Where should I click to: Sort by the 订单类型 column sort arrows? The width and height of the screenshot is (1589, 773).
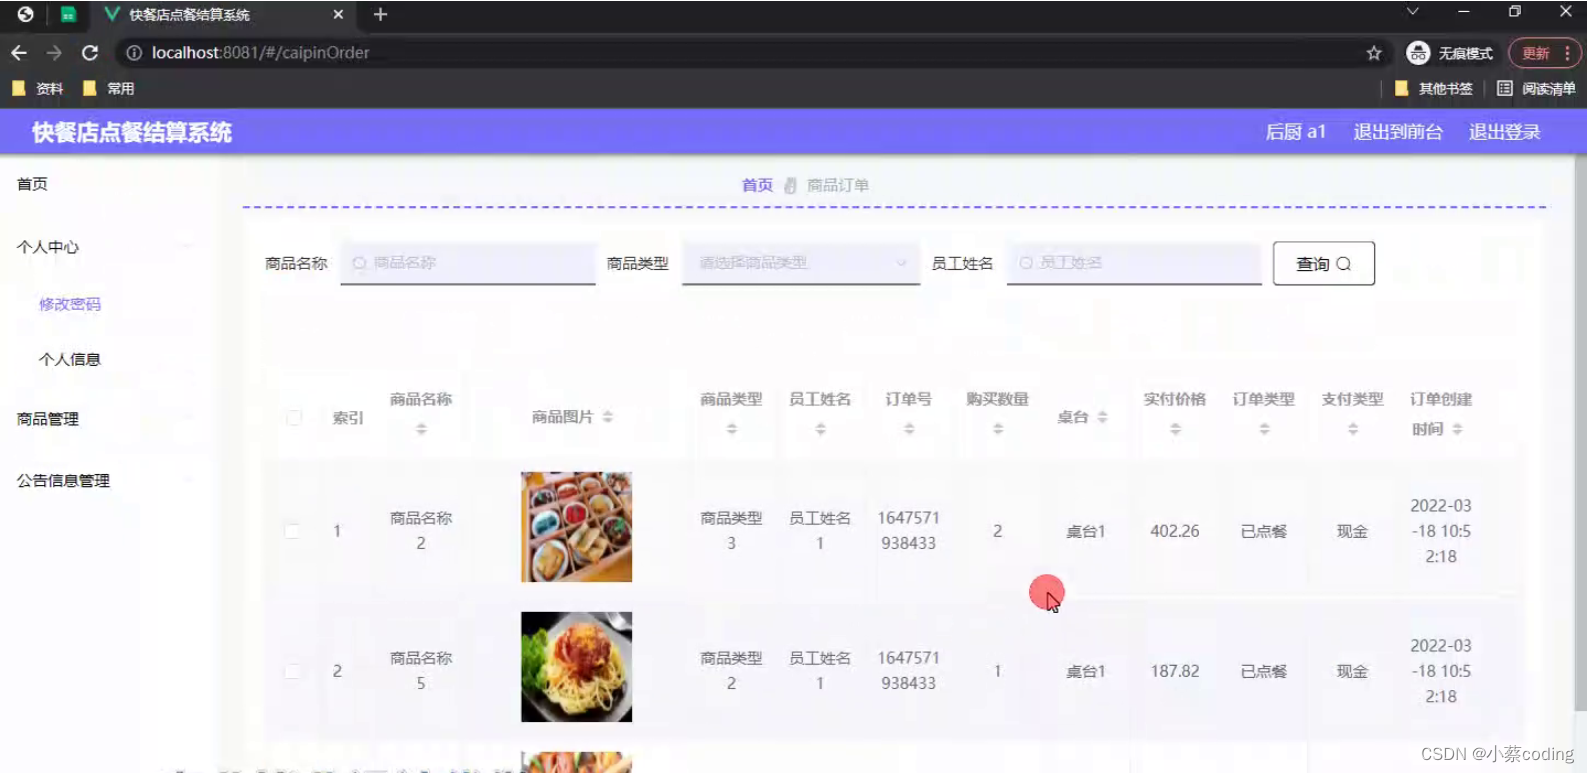[x=1264, y=429]
